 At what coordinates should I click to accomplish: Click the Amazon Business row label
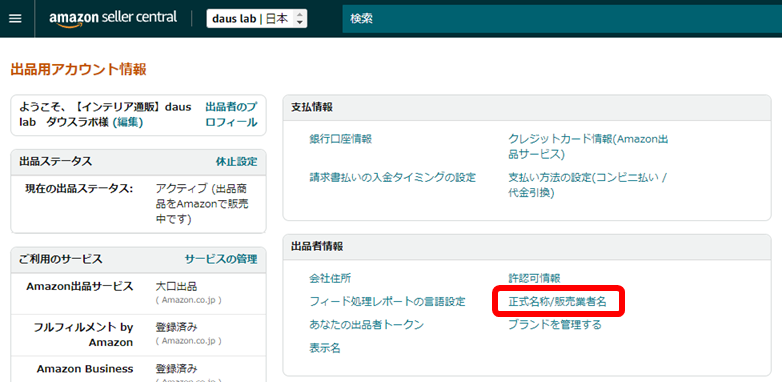(85, 369)
